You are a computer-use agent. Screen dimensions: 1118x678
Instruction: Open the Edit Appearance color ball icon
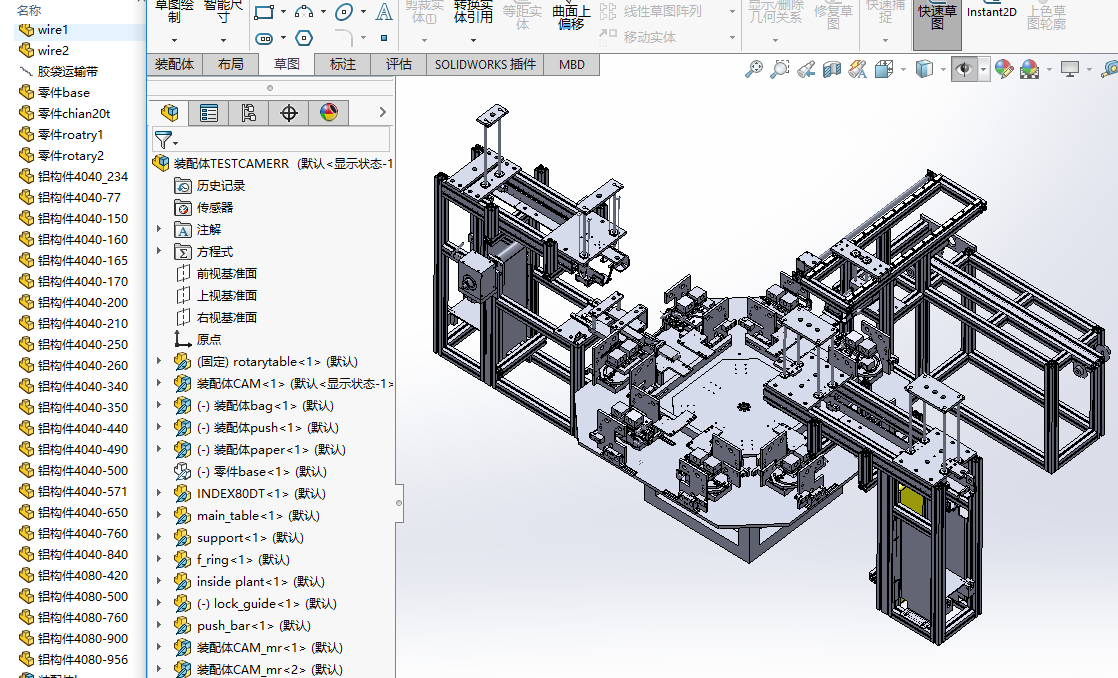tap(1004, 69)
